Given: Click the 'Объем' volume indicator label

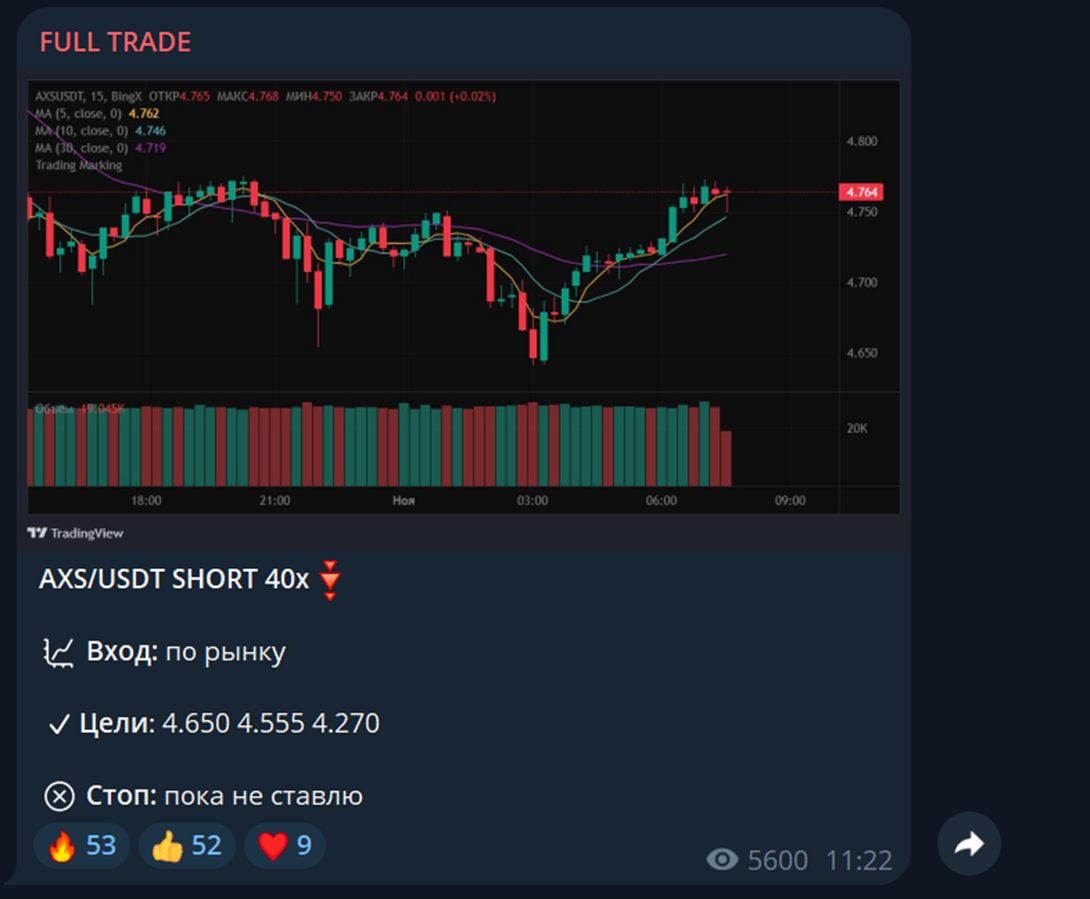Looking at the screenshot, I should pos(54,409).
